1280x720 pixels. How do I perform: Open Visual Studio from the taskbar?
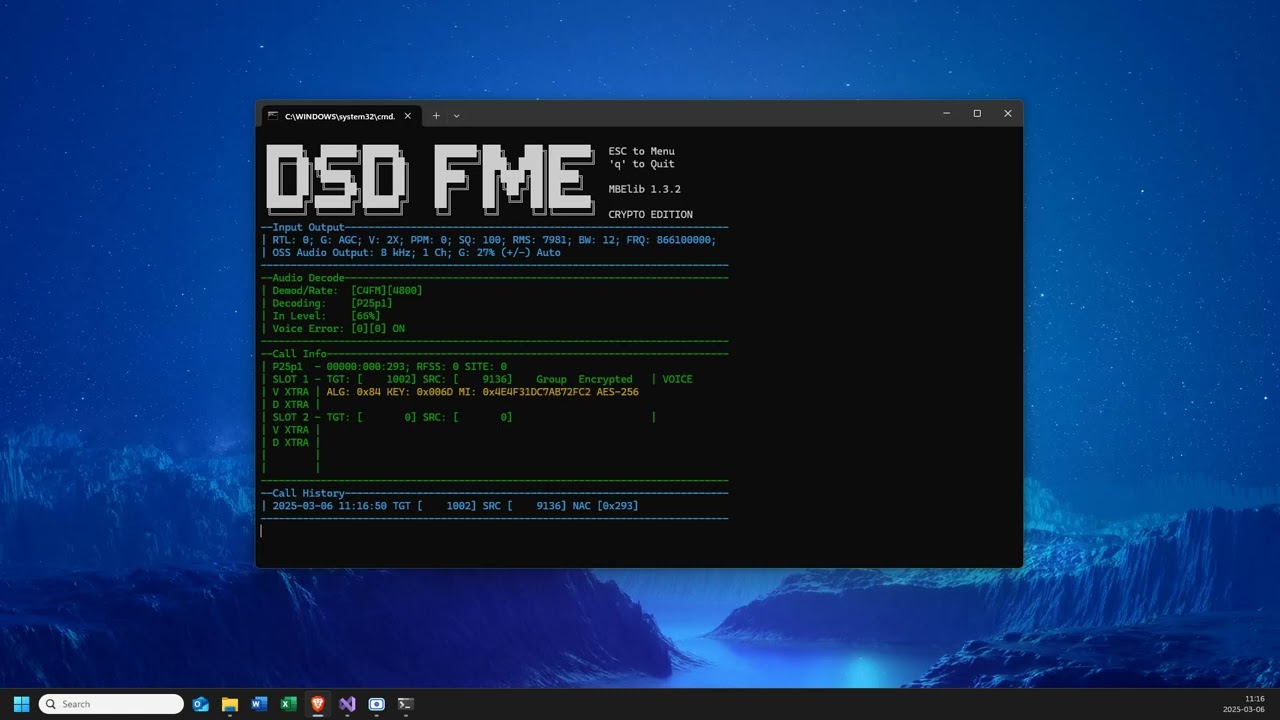point(347,704)
